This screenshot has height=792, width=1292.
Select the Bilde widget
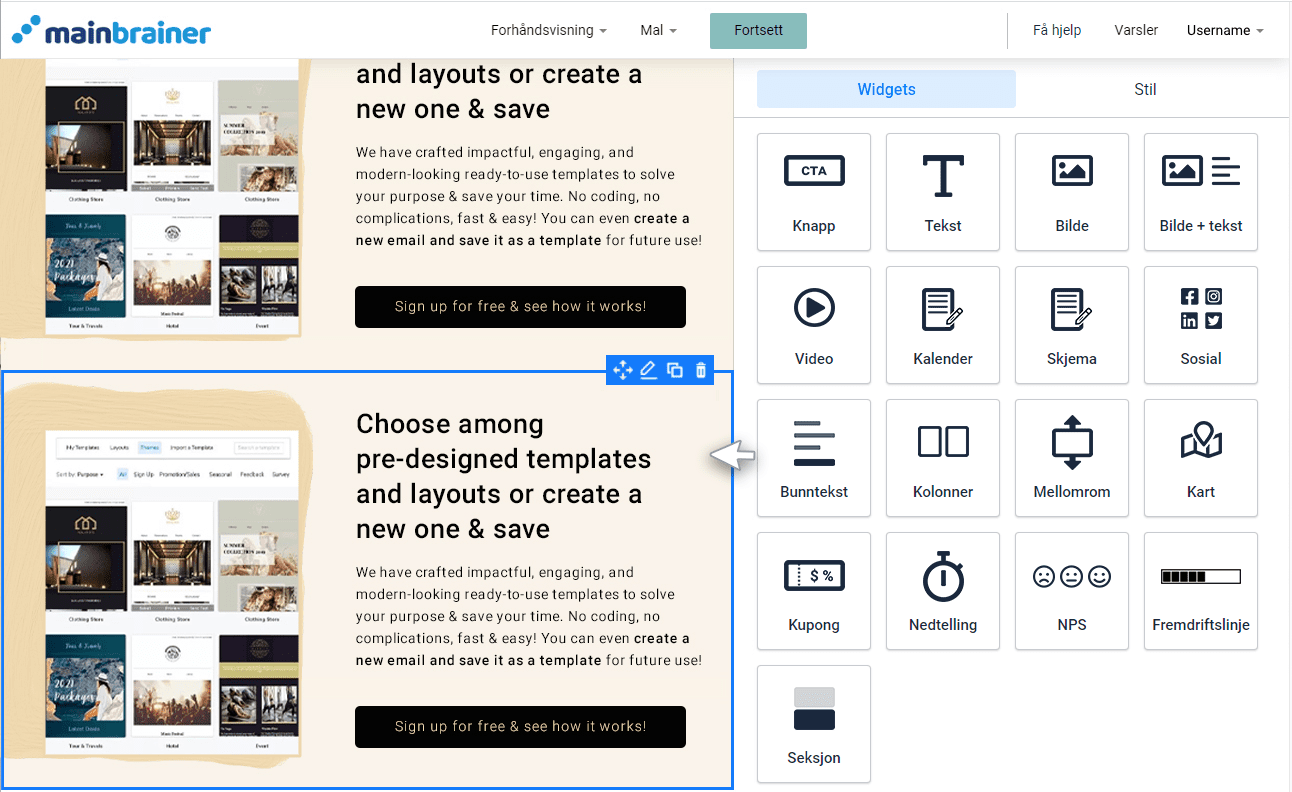[x=1071, y=192]
